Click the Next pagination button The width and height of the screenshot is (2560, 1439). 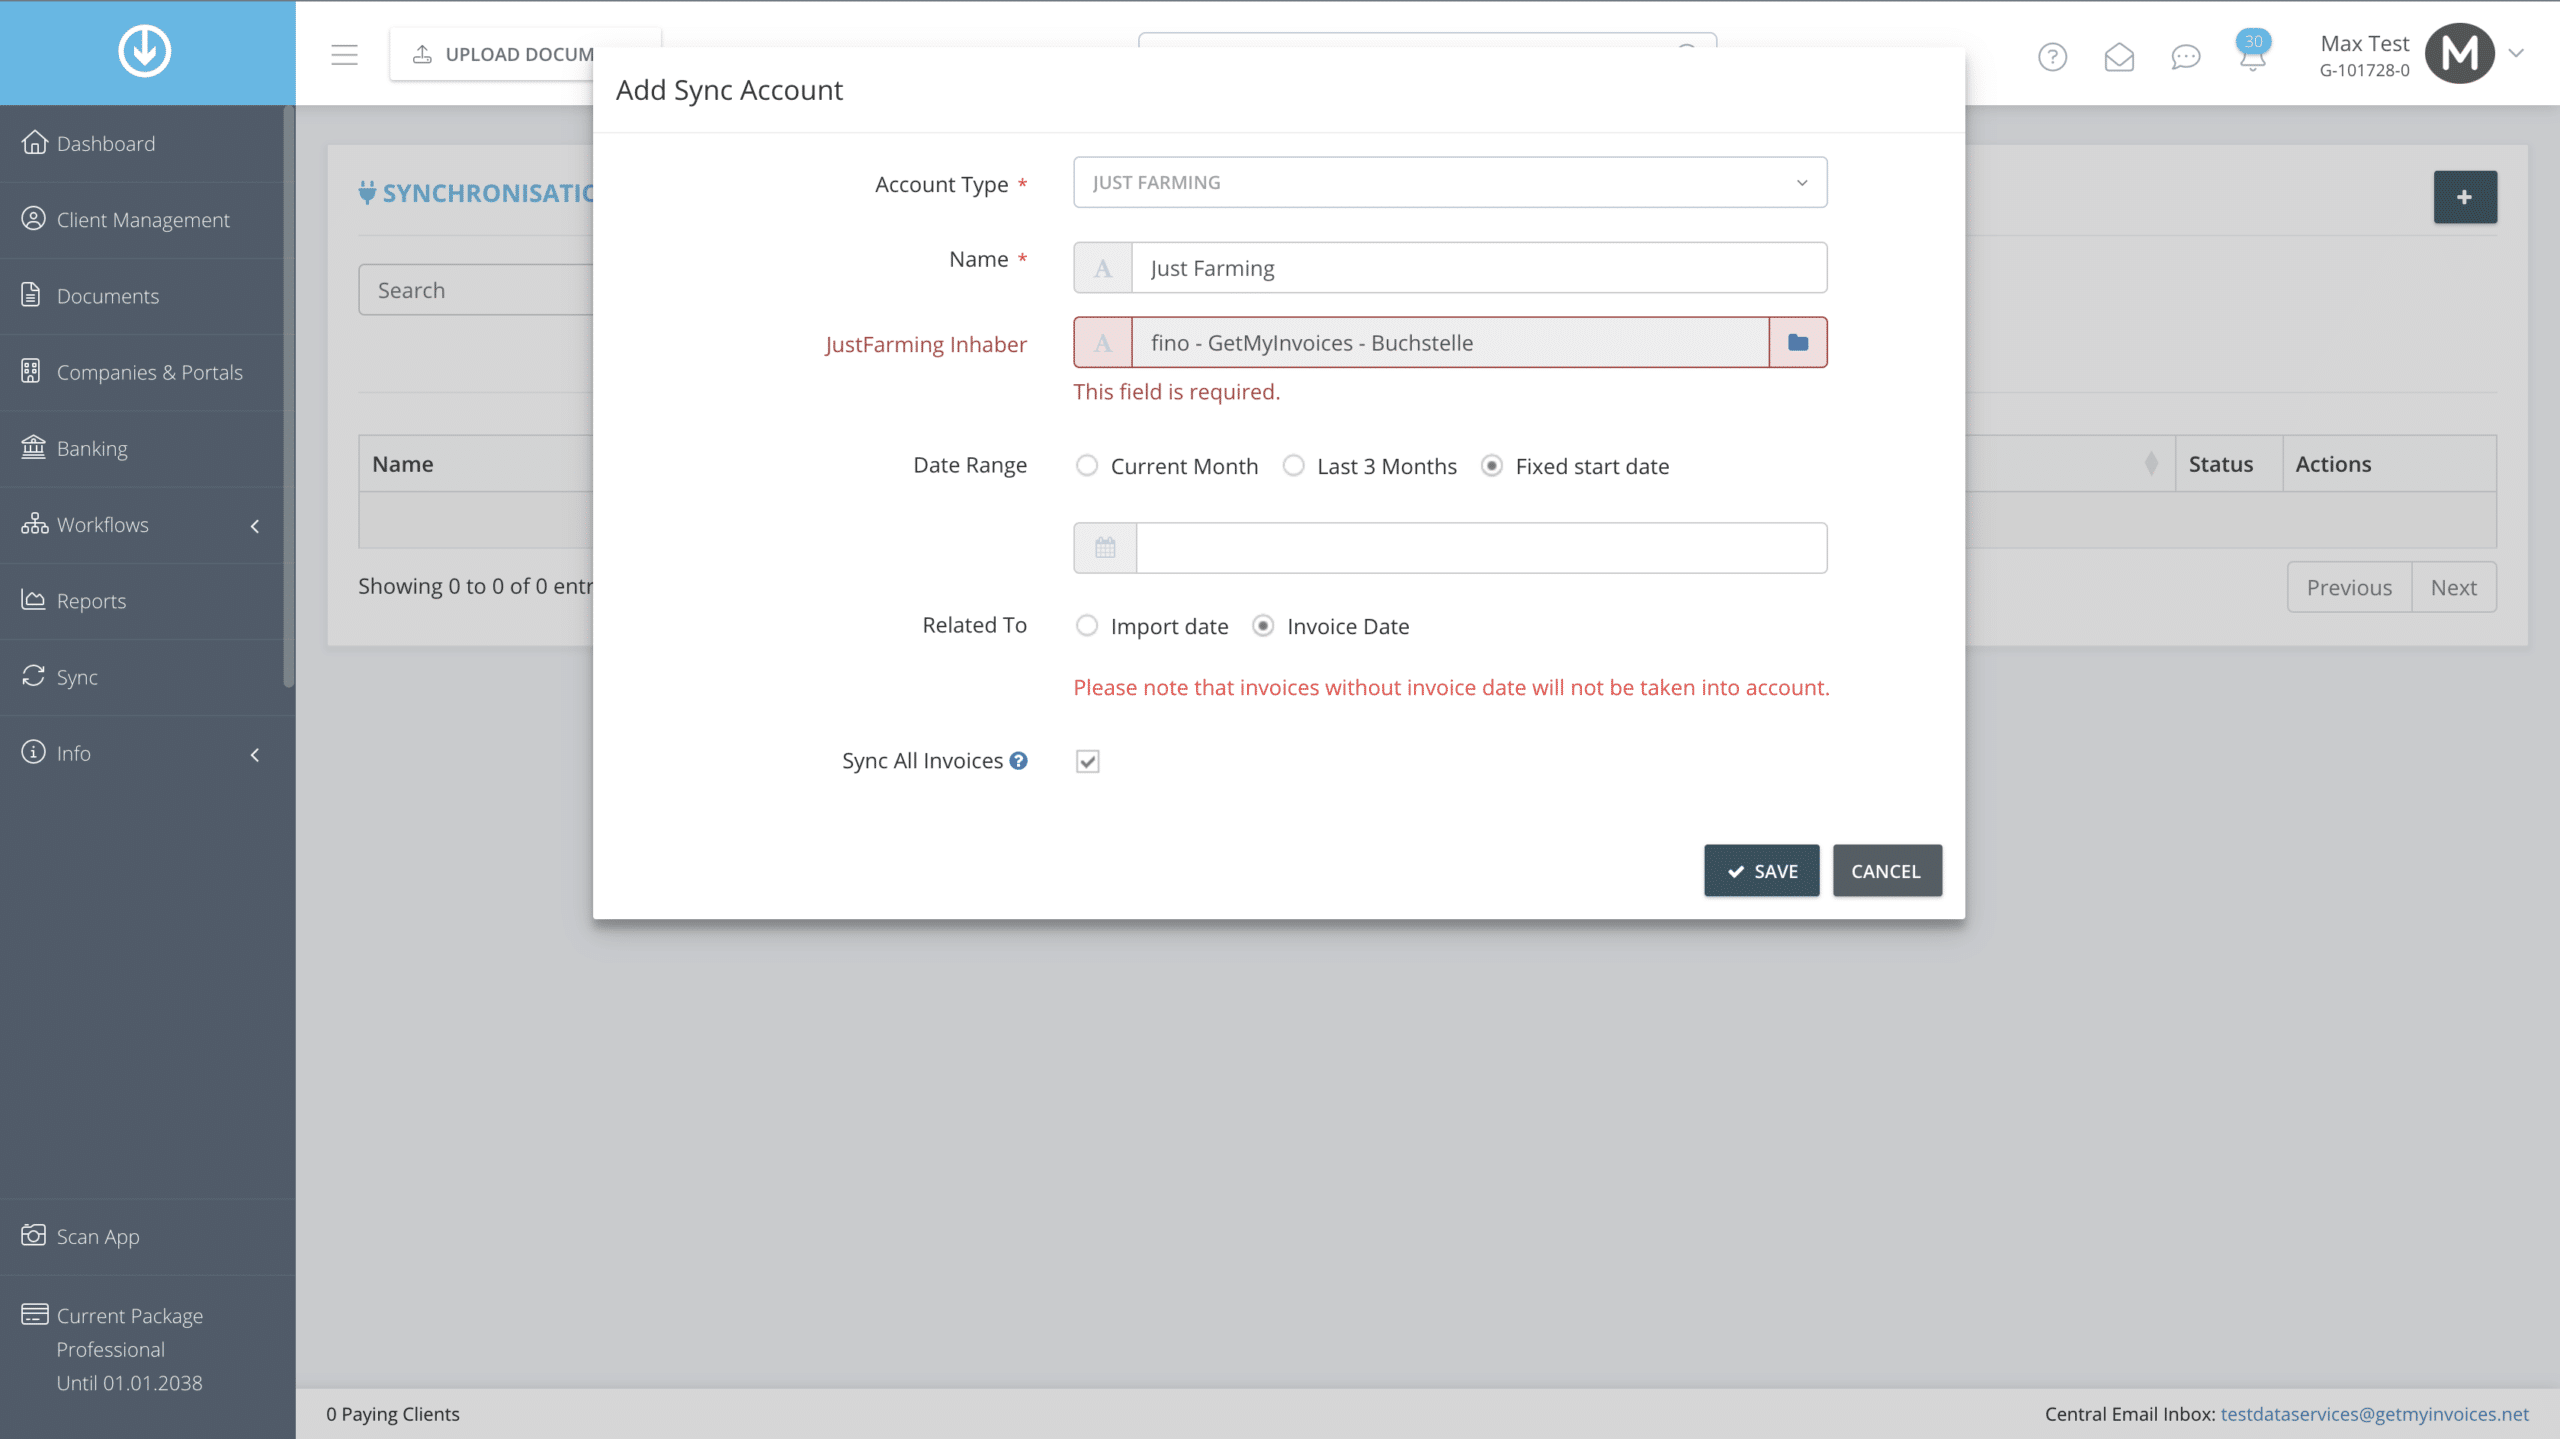(x=2454, y=588)
